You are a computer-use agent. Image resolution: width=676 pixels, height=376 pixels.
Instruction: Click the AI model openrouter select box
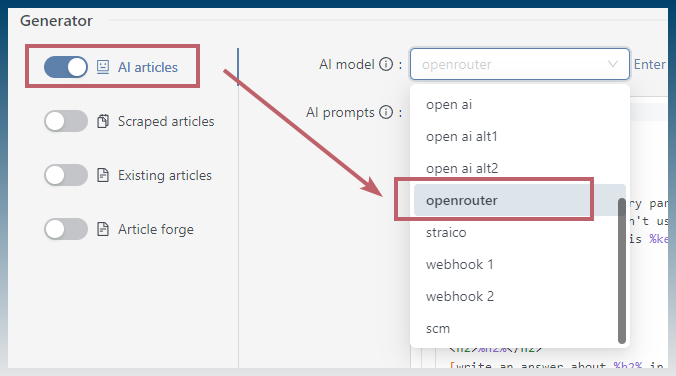click(520, 64)
